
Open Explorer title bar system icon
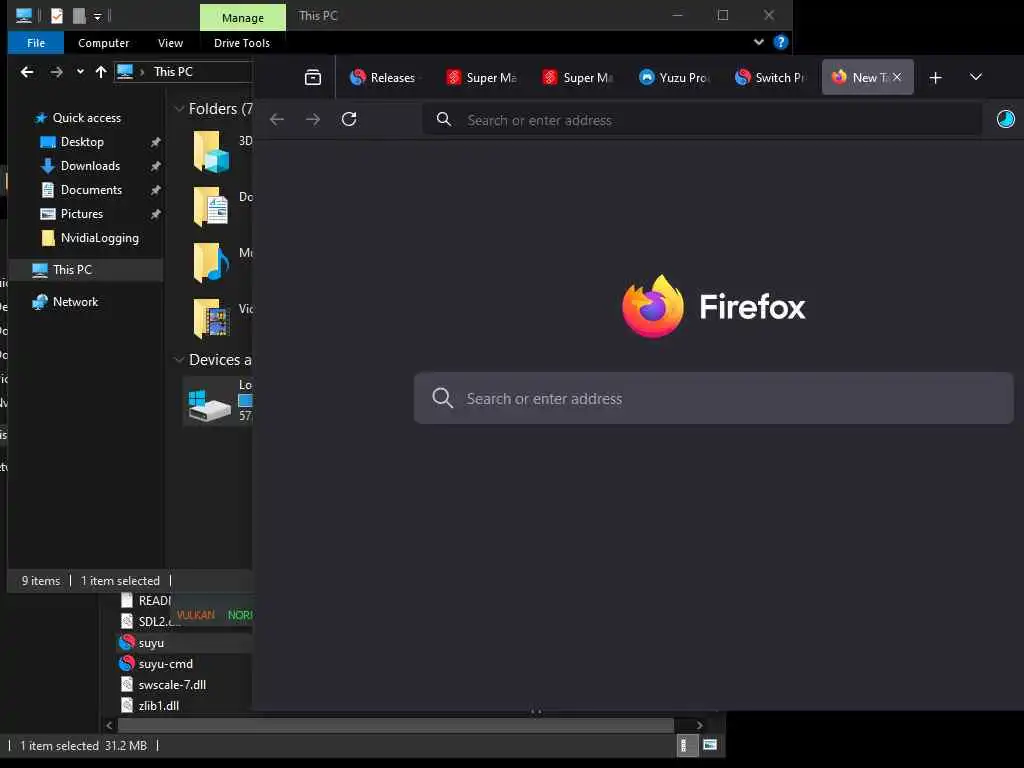click(24, 15)
